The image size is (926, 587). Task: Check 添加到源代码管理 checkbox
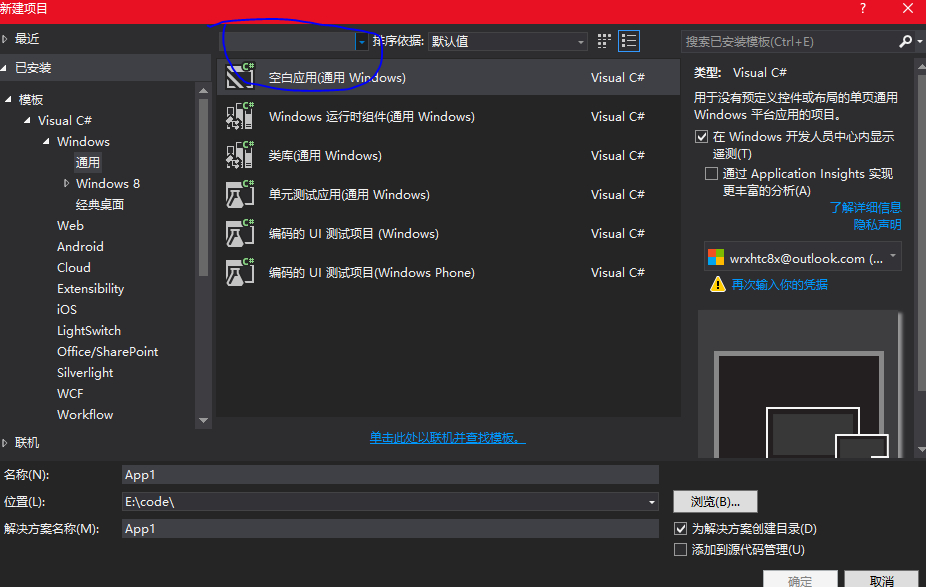coord(680,549)
